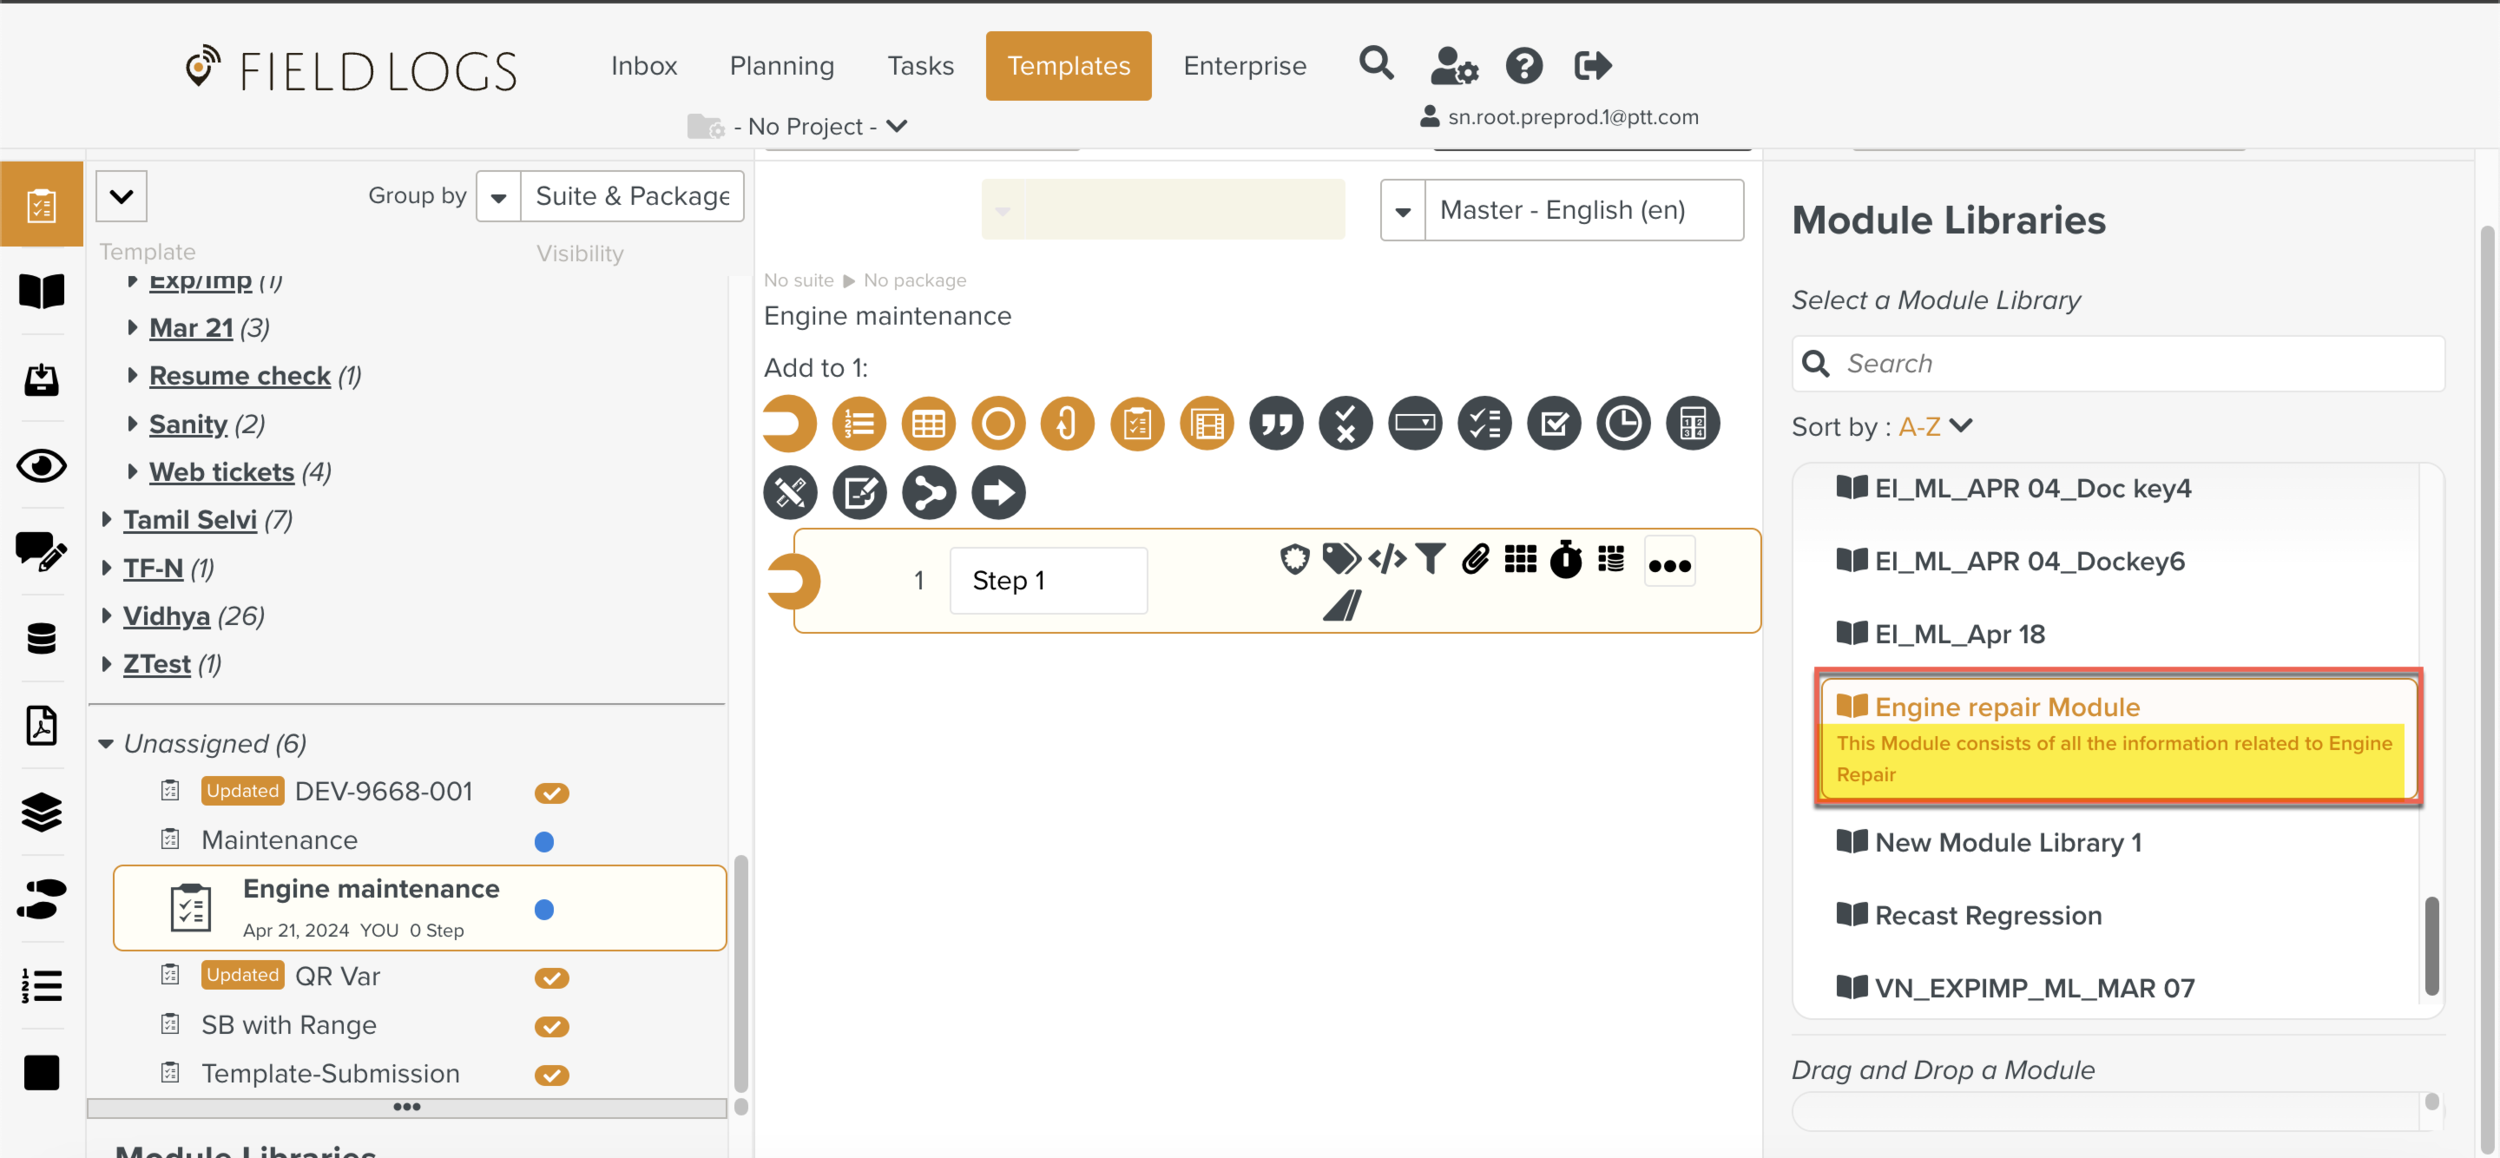Image resolution: width=2500 pixels, height=1158 pixels.
Task: Add a quote block element
Action: tap(1276, 424)
